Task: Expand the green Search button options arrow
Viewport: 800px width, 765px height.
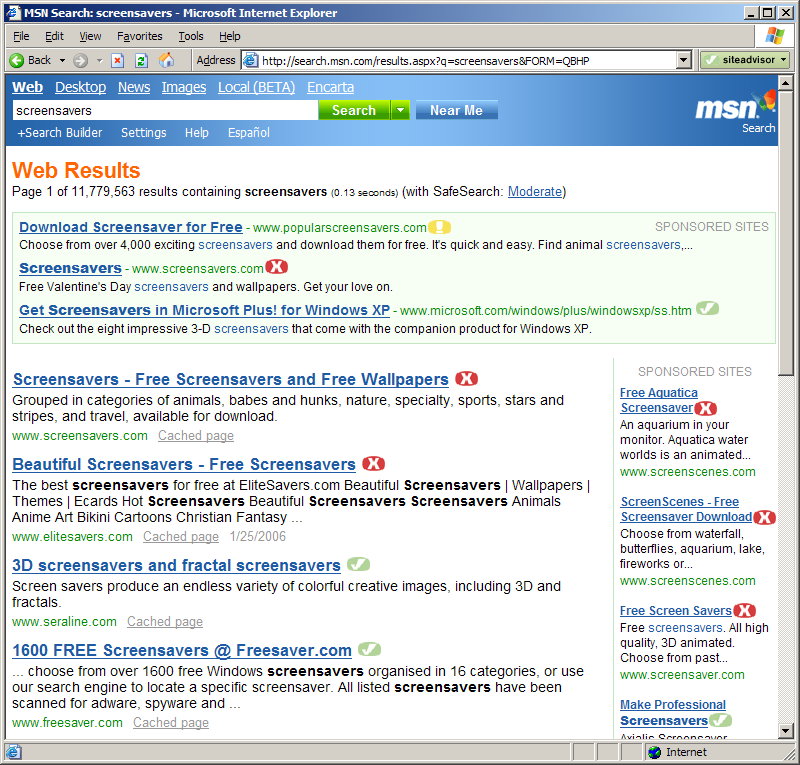Action: [x=401, y=110]
